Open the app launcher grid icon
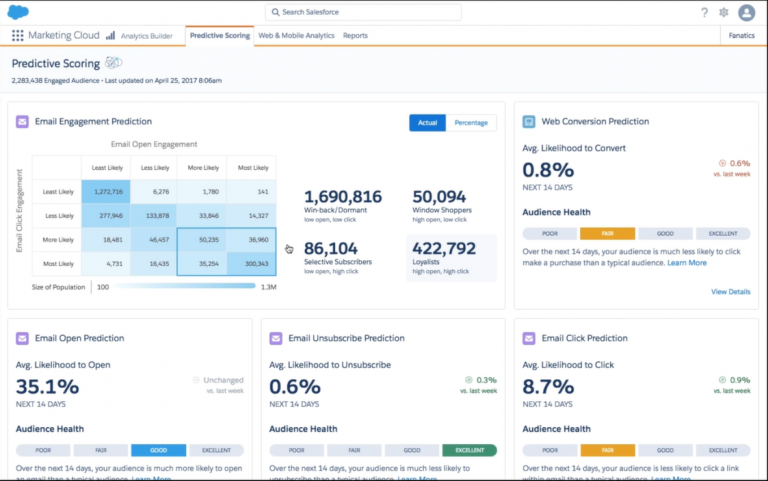Image resolution: width=768 pixels, height=481 pixels. tap(18, 35)
